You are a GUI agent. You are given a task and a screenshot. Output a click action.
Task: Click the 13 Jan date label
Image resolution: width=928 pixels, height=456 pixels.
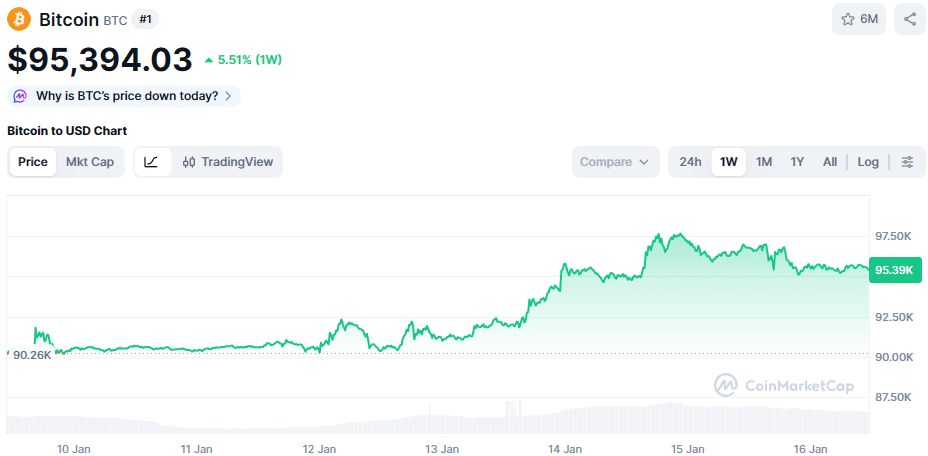pyautogui.click(x=442, y=448)
